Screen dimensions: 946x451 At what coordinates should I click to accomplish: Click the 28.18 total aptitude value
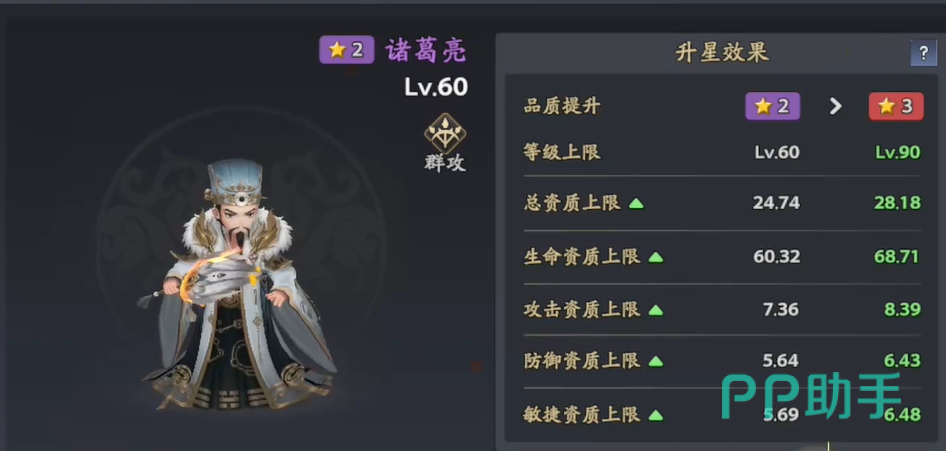[898, 203]
